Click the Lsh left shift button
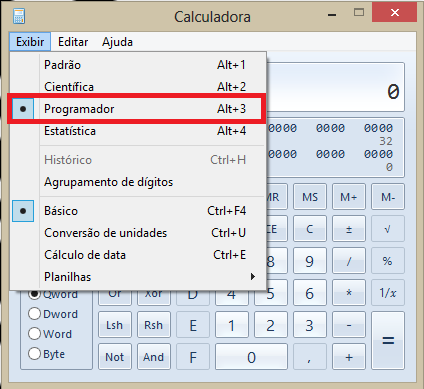 (x=115, y=325)
